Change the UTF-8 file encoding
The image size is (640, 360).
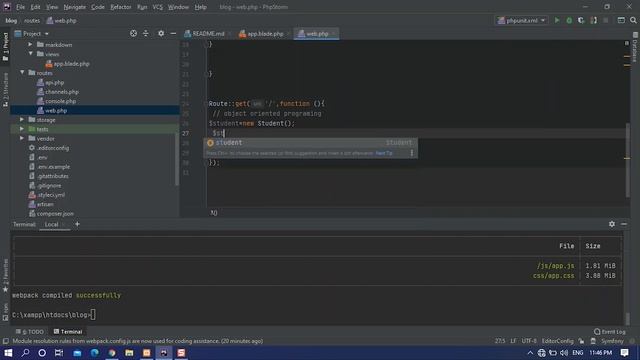pos(529,341)
